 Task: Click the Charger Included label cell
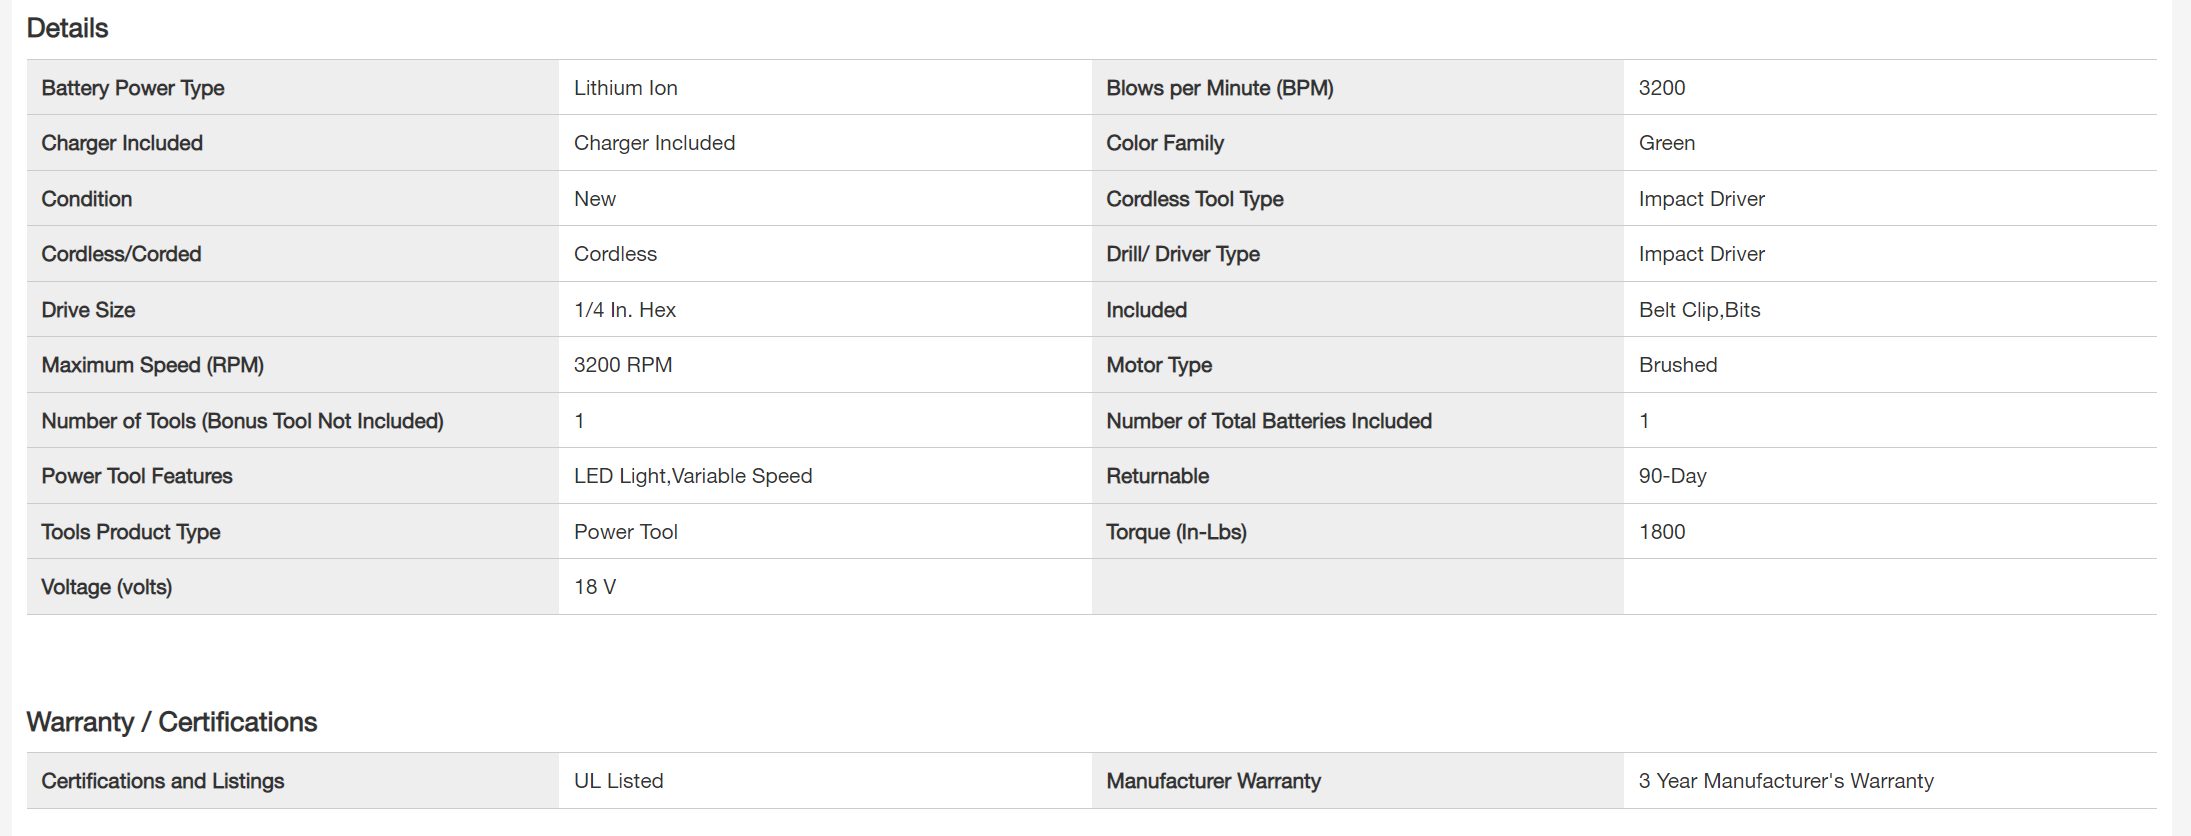(121, 143)
